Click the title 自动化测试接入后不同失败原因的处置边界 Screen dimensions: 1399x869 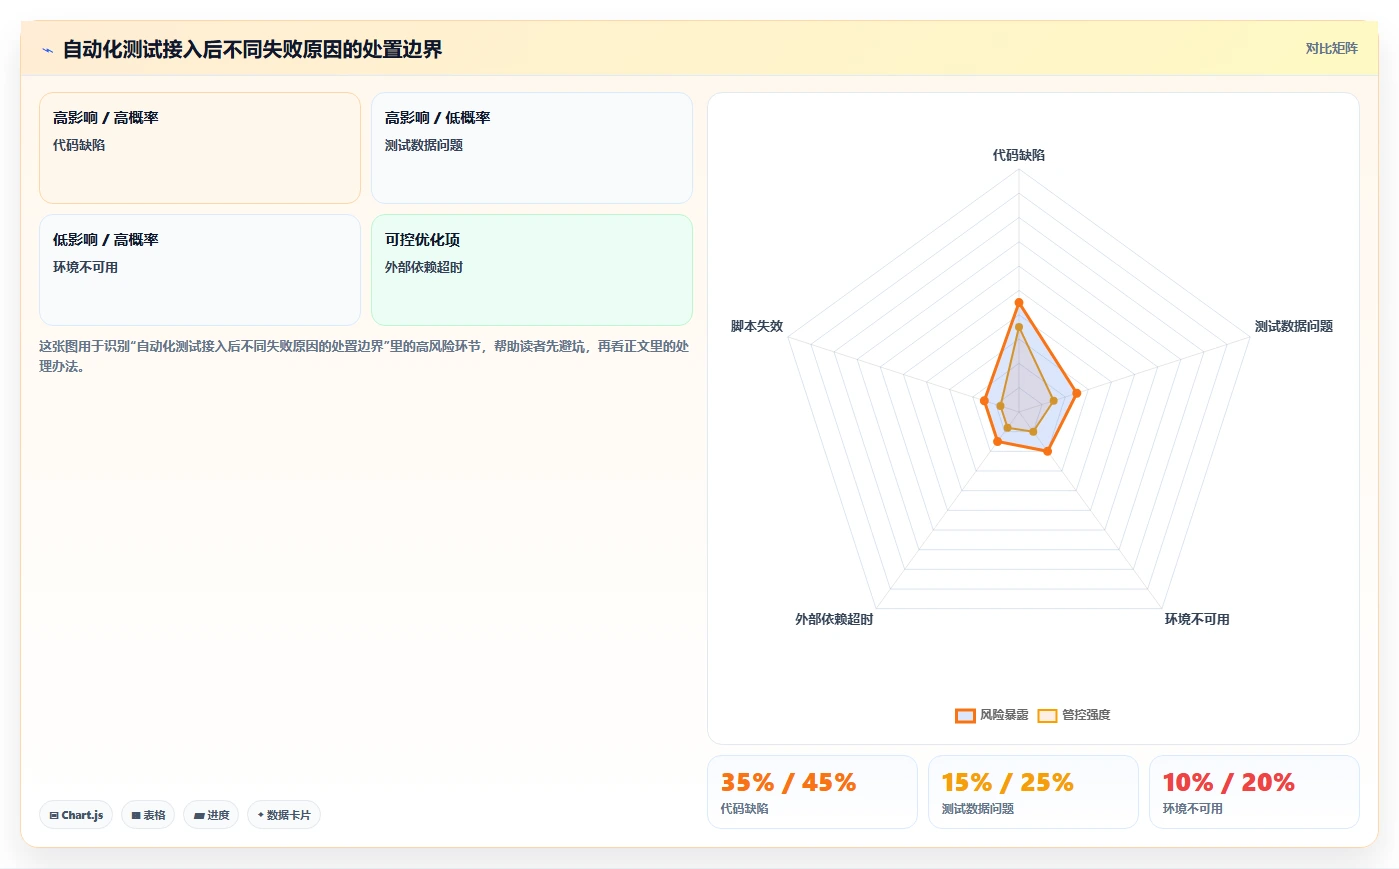252,49
